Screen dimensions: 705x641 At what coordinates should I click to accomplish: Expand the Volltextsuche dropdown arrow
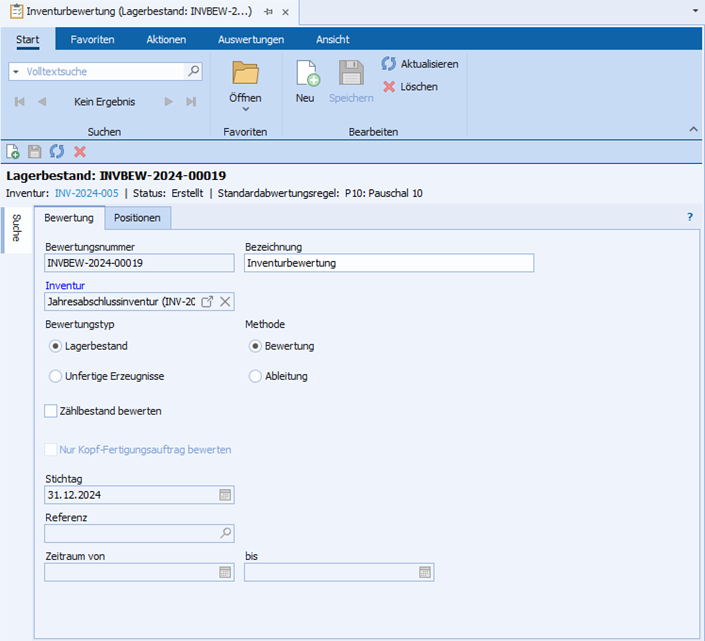tap(16, 72)
